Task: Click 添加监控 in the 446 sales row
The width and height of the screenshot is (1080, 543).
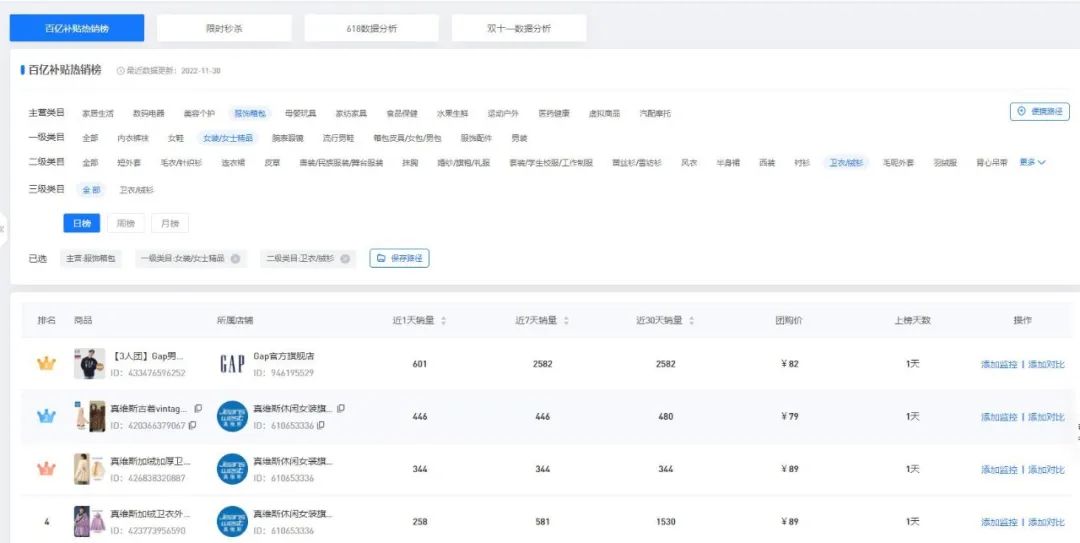Action: click(999, 417)
